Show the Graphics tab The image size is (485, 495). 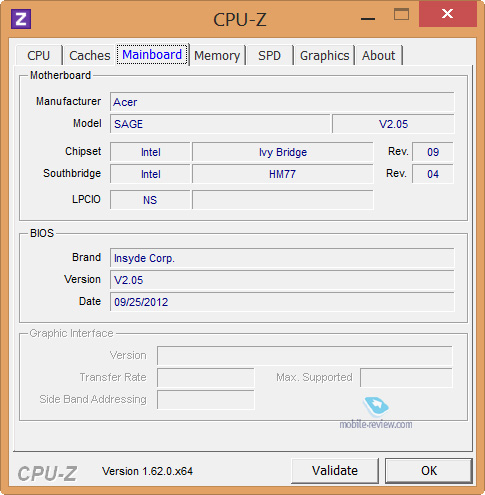pyautogui.click(x=324, y=55)
